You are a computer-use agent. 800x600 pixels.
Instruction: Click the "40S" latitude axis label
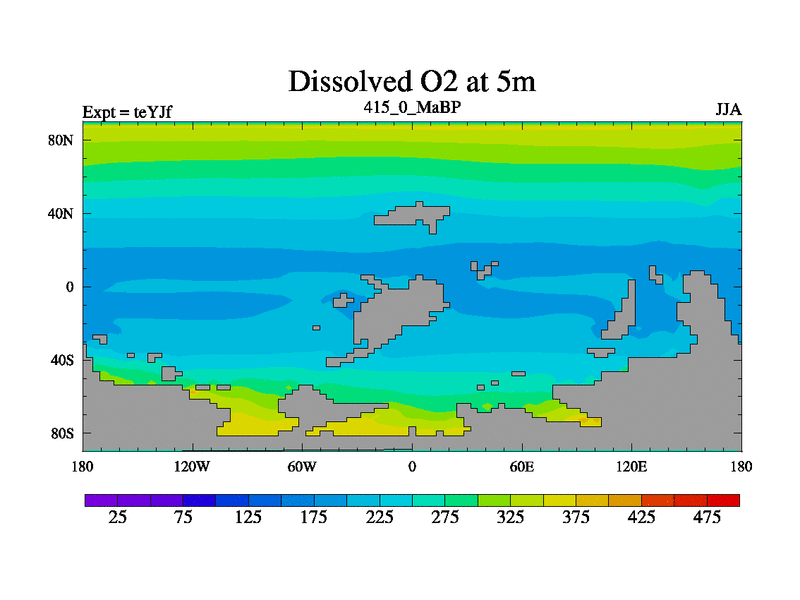[62, 360]
